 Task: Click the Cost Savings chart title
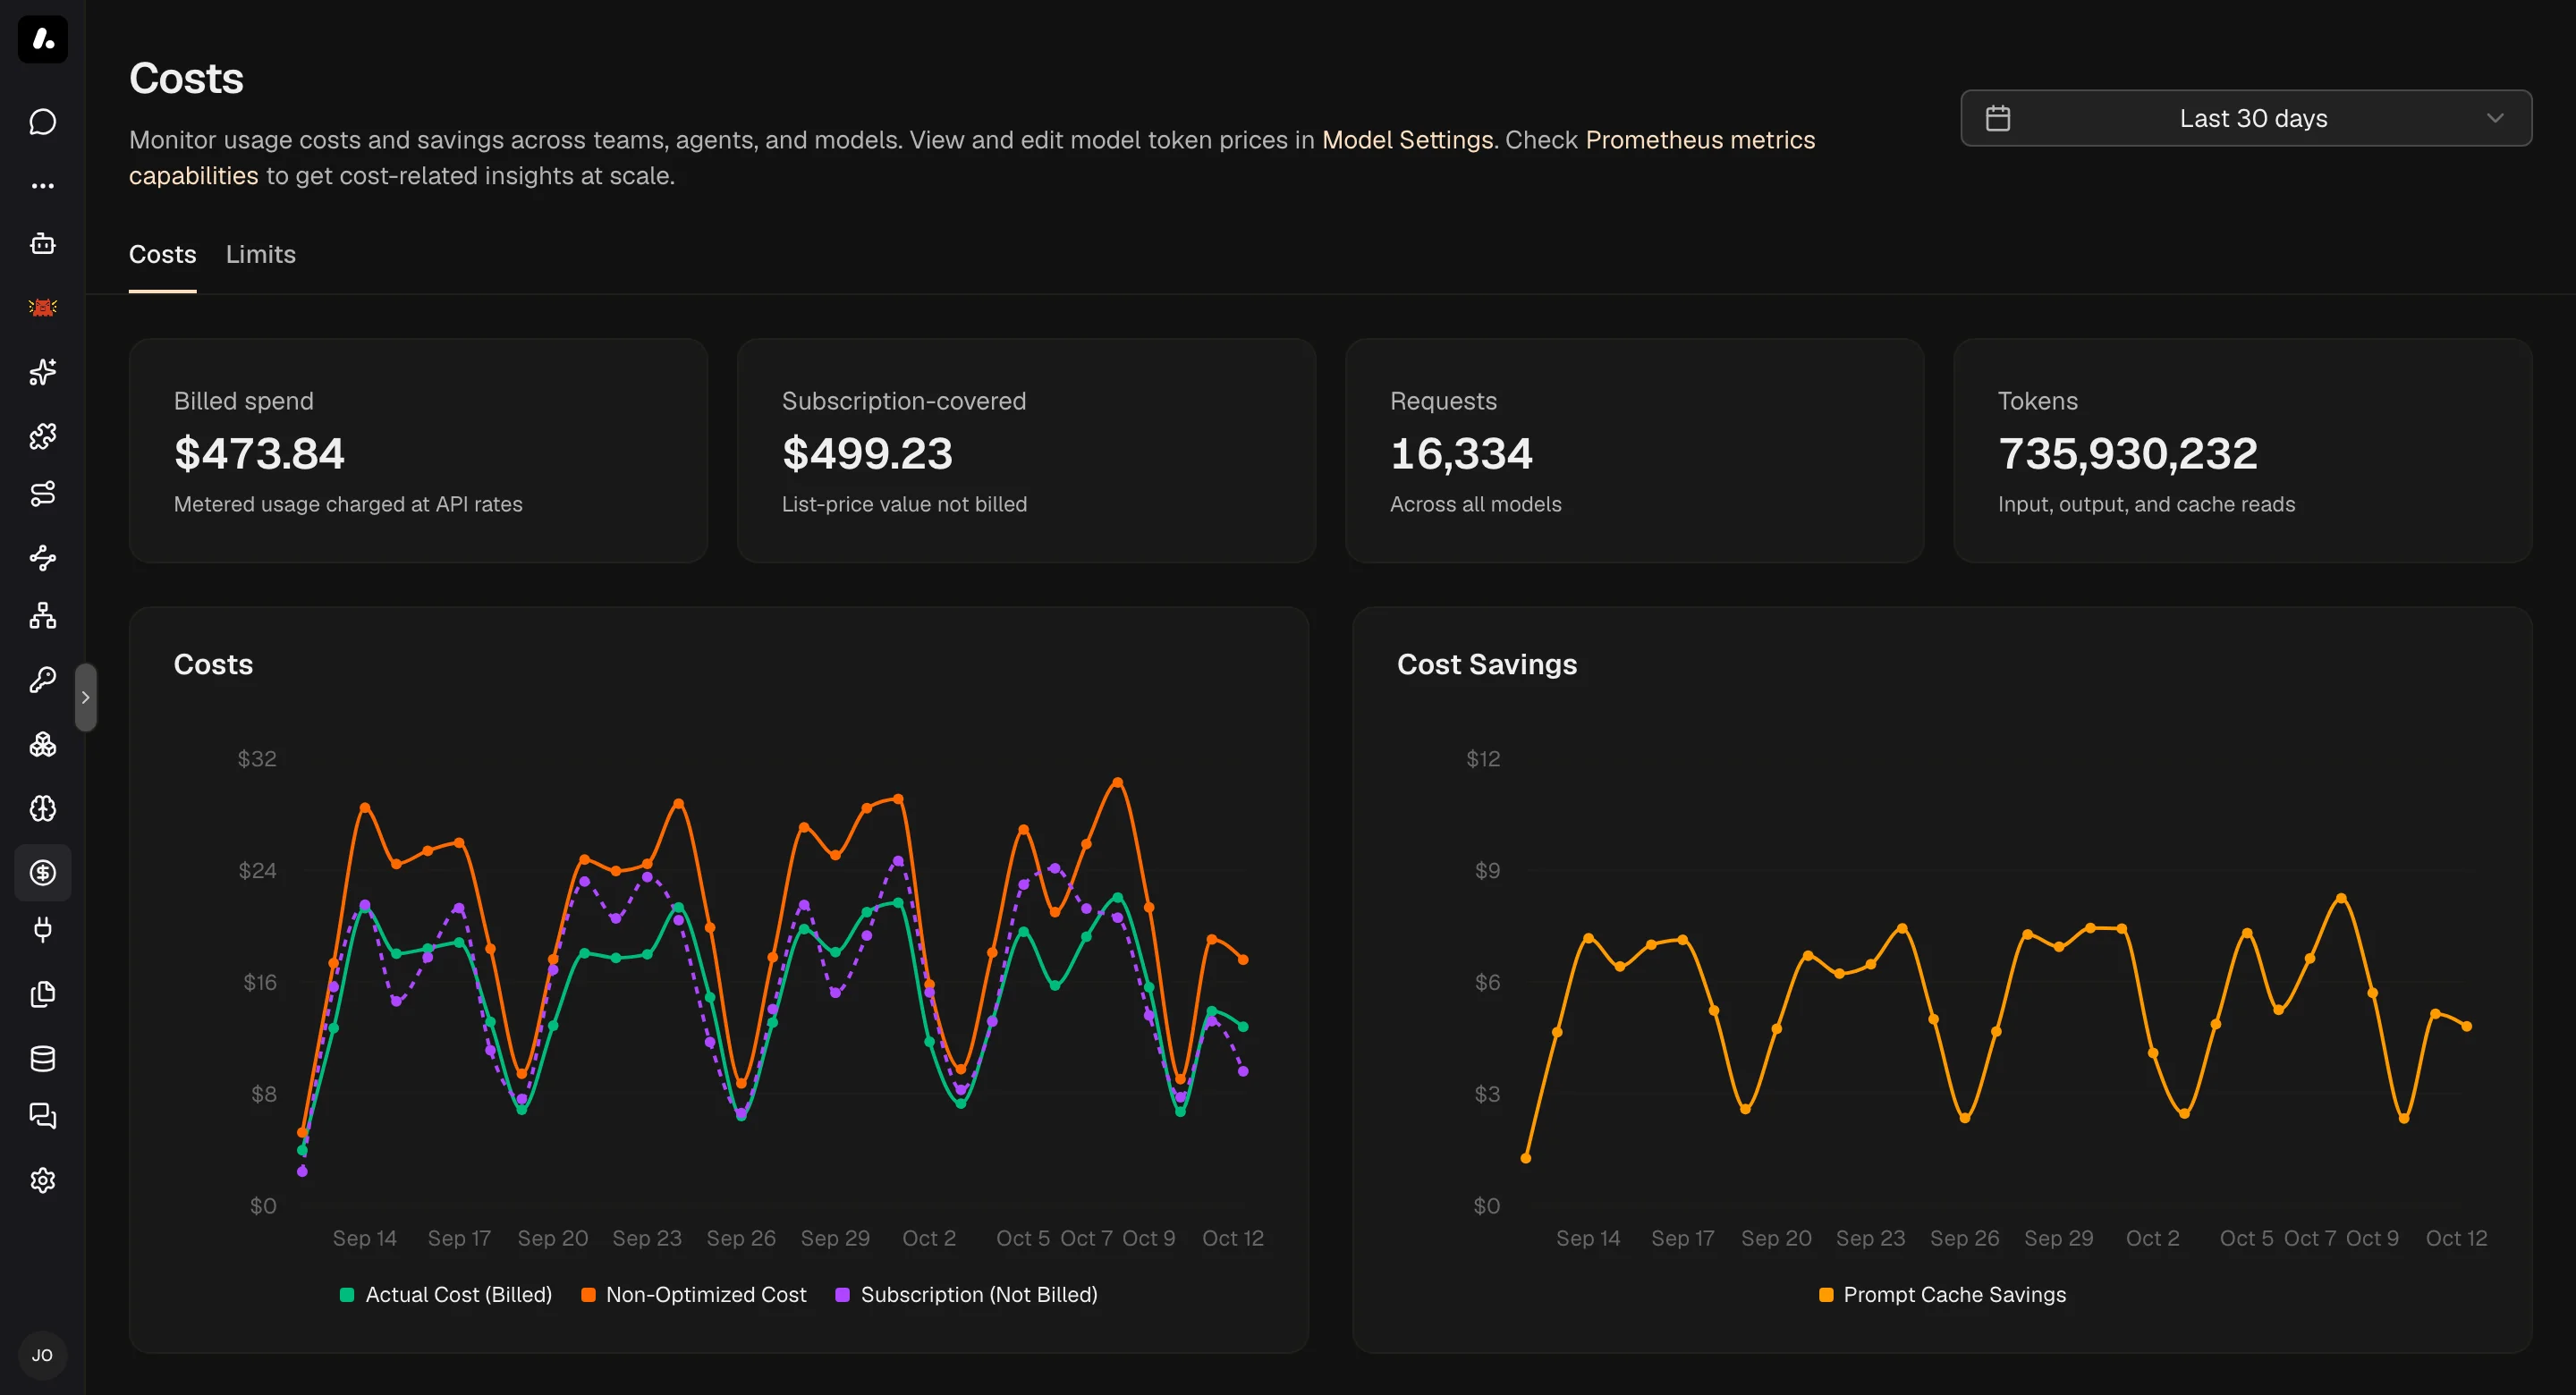tap(1487, 664)
